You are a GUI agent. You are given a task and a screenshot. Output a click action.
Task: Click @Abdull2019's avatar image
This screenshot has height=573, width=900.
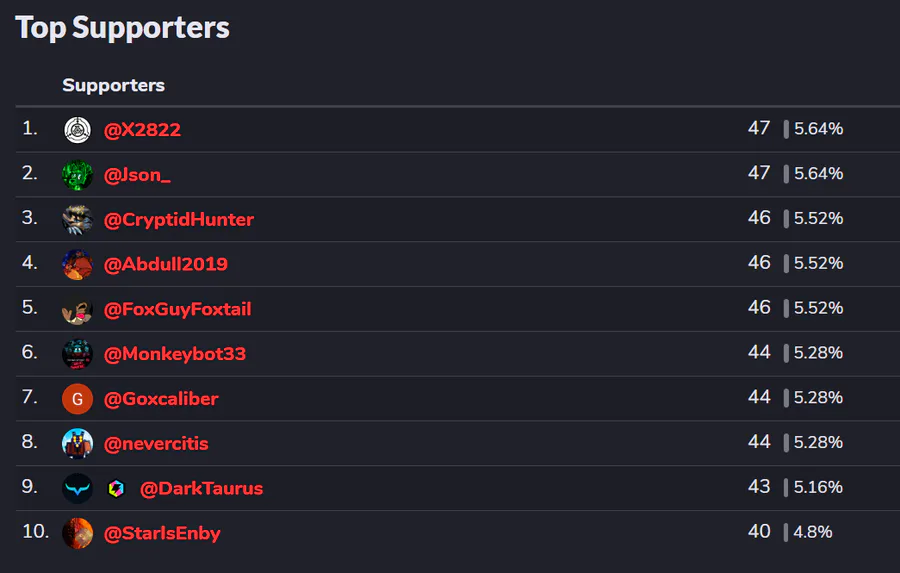(77, 264)
